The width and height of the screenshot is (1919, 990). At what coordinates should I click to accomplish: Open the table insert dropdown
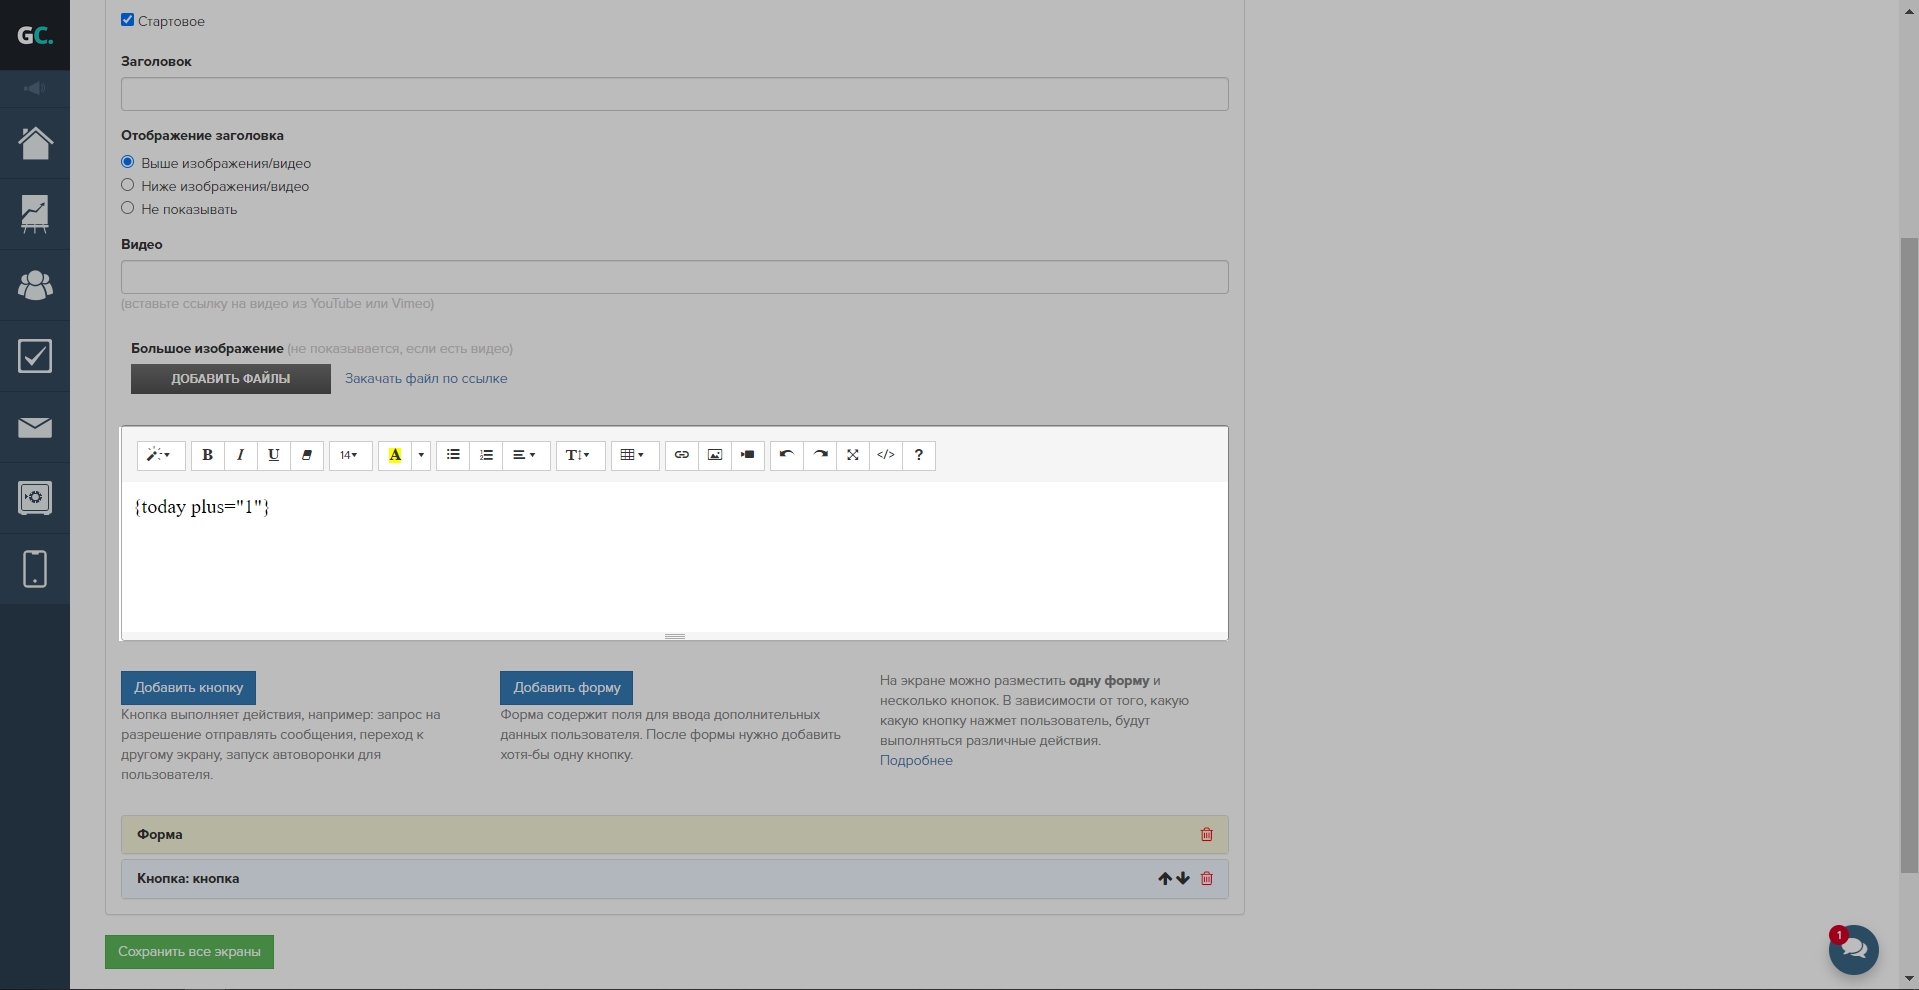coord(632,455)
